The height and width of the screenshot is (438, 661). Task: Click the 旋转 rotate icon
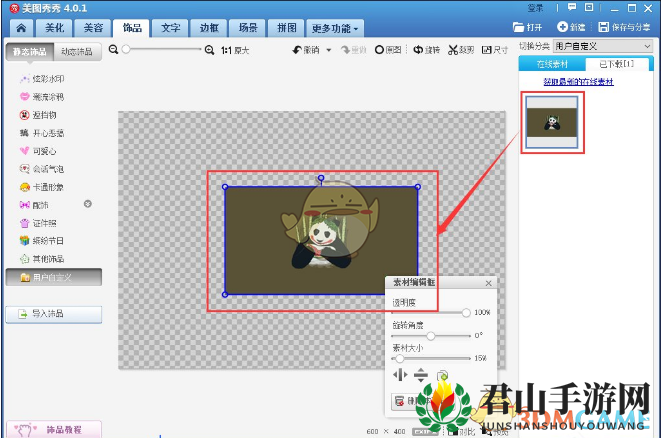click(x=418, y=50)
